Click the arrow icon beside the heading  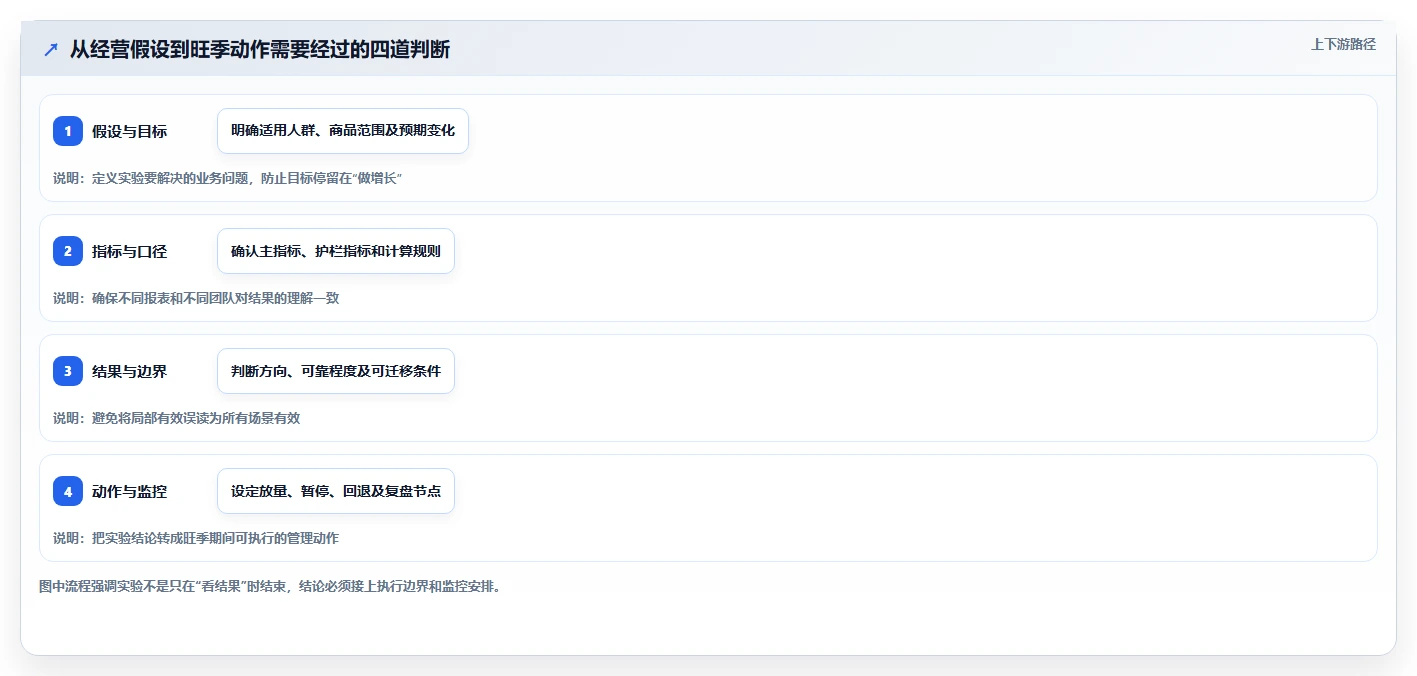click(x=51, y=50)
